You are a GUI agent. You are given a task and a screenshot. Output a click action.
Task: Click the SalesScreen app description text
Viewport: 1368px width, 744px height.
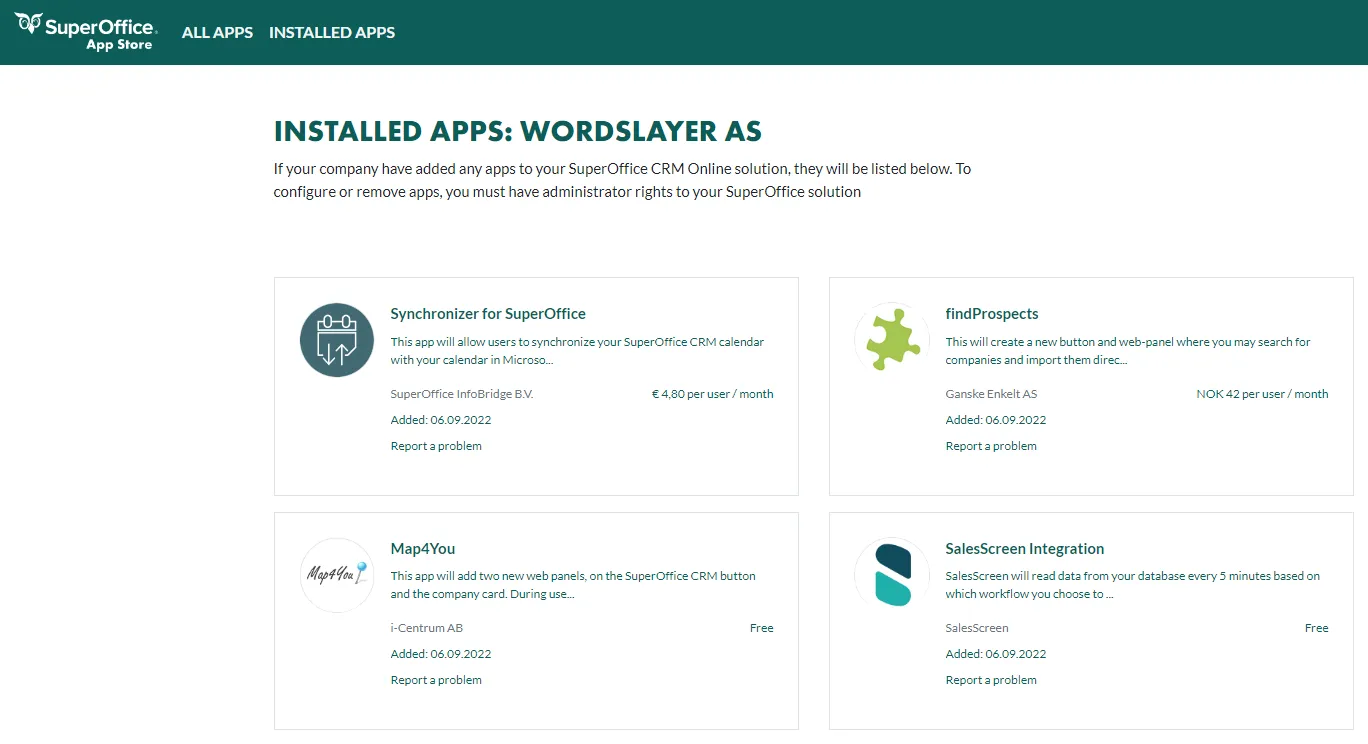click(x=1131, y=585)
